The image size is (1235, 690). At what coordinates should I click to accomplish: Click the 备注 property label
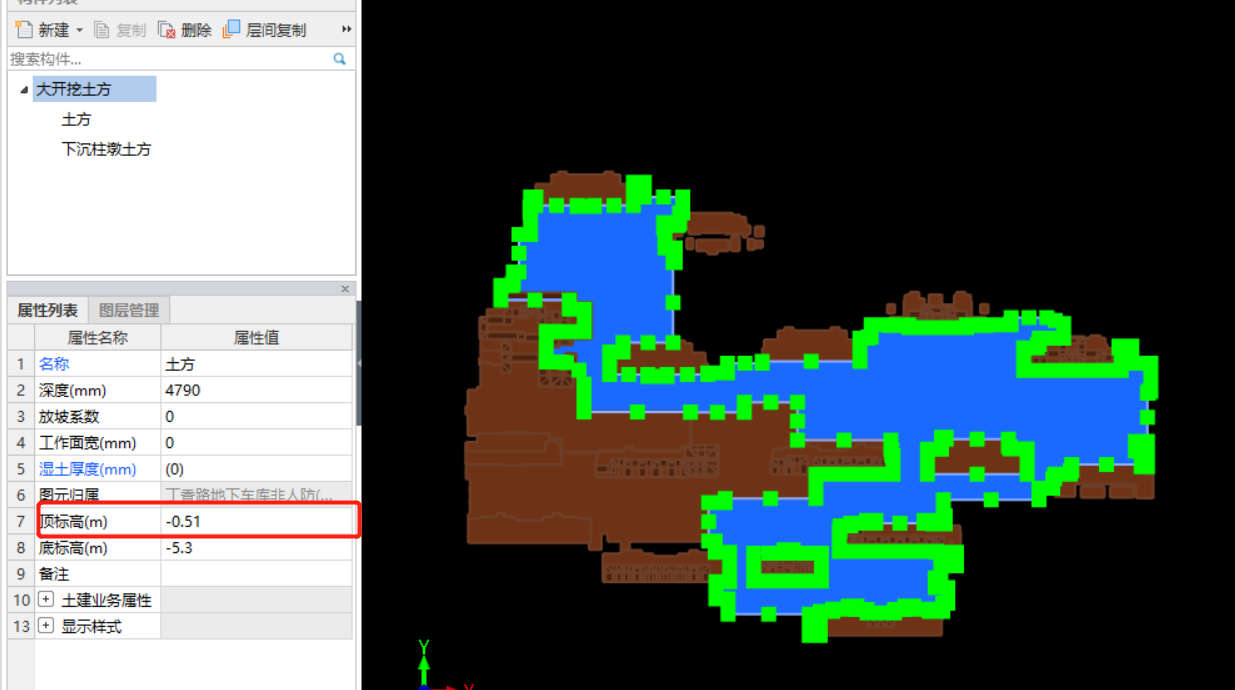click(54, 574)
